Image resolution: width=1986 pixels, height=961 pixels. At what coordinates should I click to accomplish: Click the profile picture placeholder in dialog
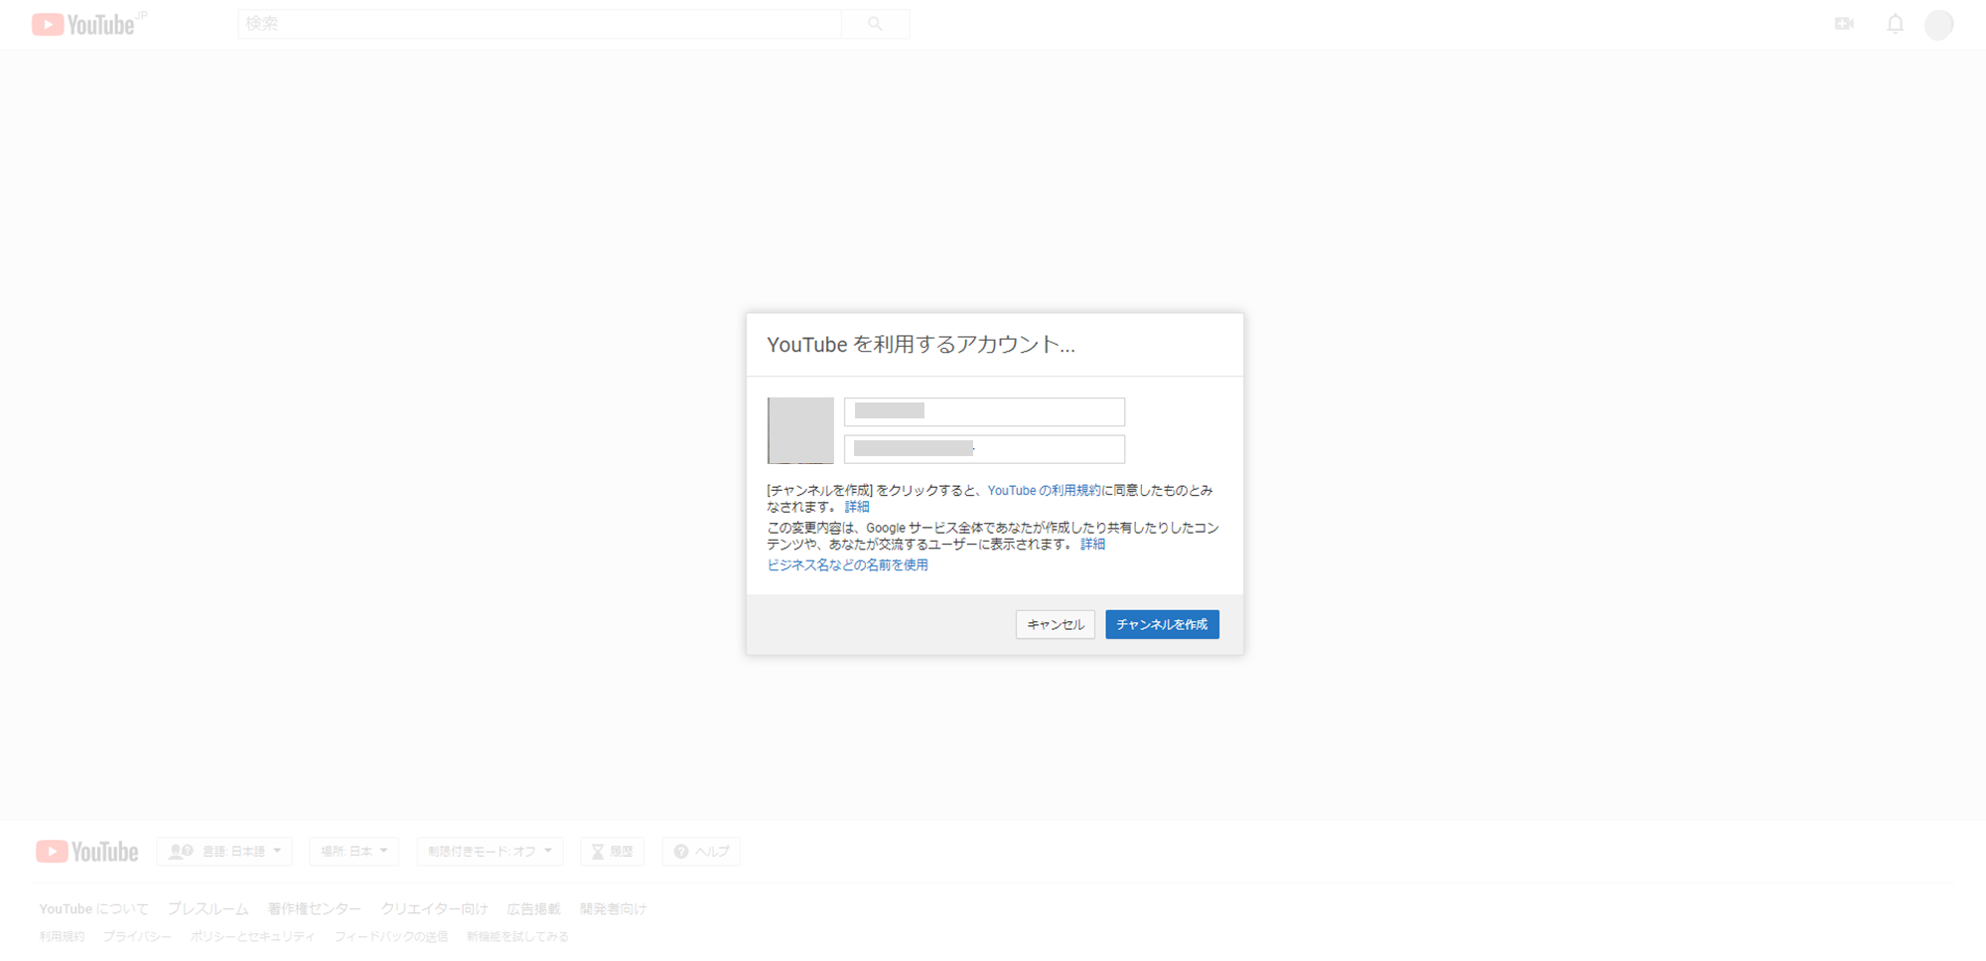800,431
